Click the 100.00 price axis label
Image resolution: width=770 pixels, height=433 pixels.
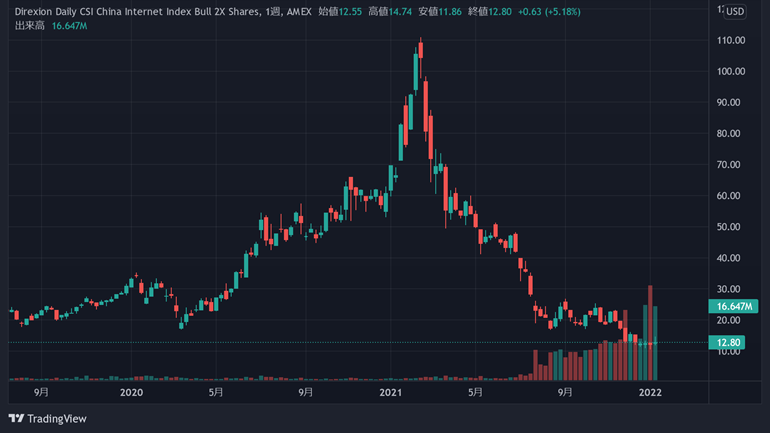pyautogui.click(x=731, y=71)
